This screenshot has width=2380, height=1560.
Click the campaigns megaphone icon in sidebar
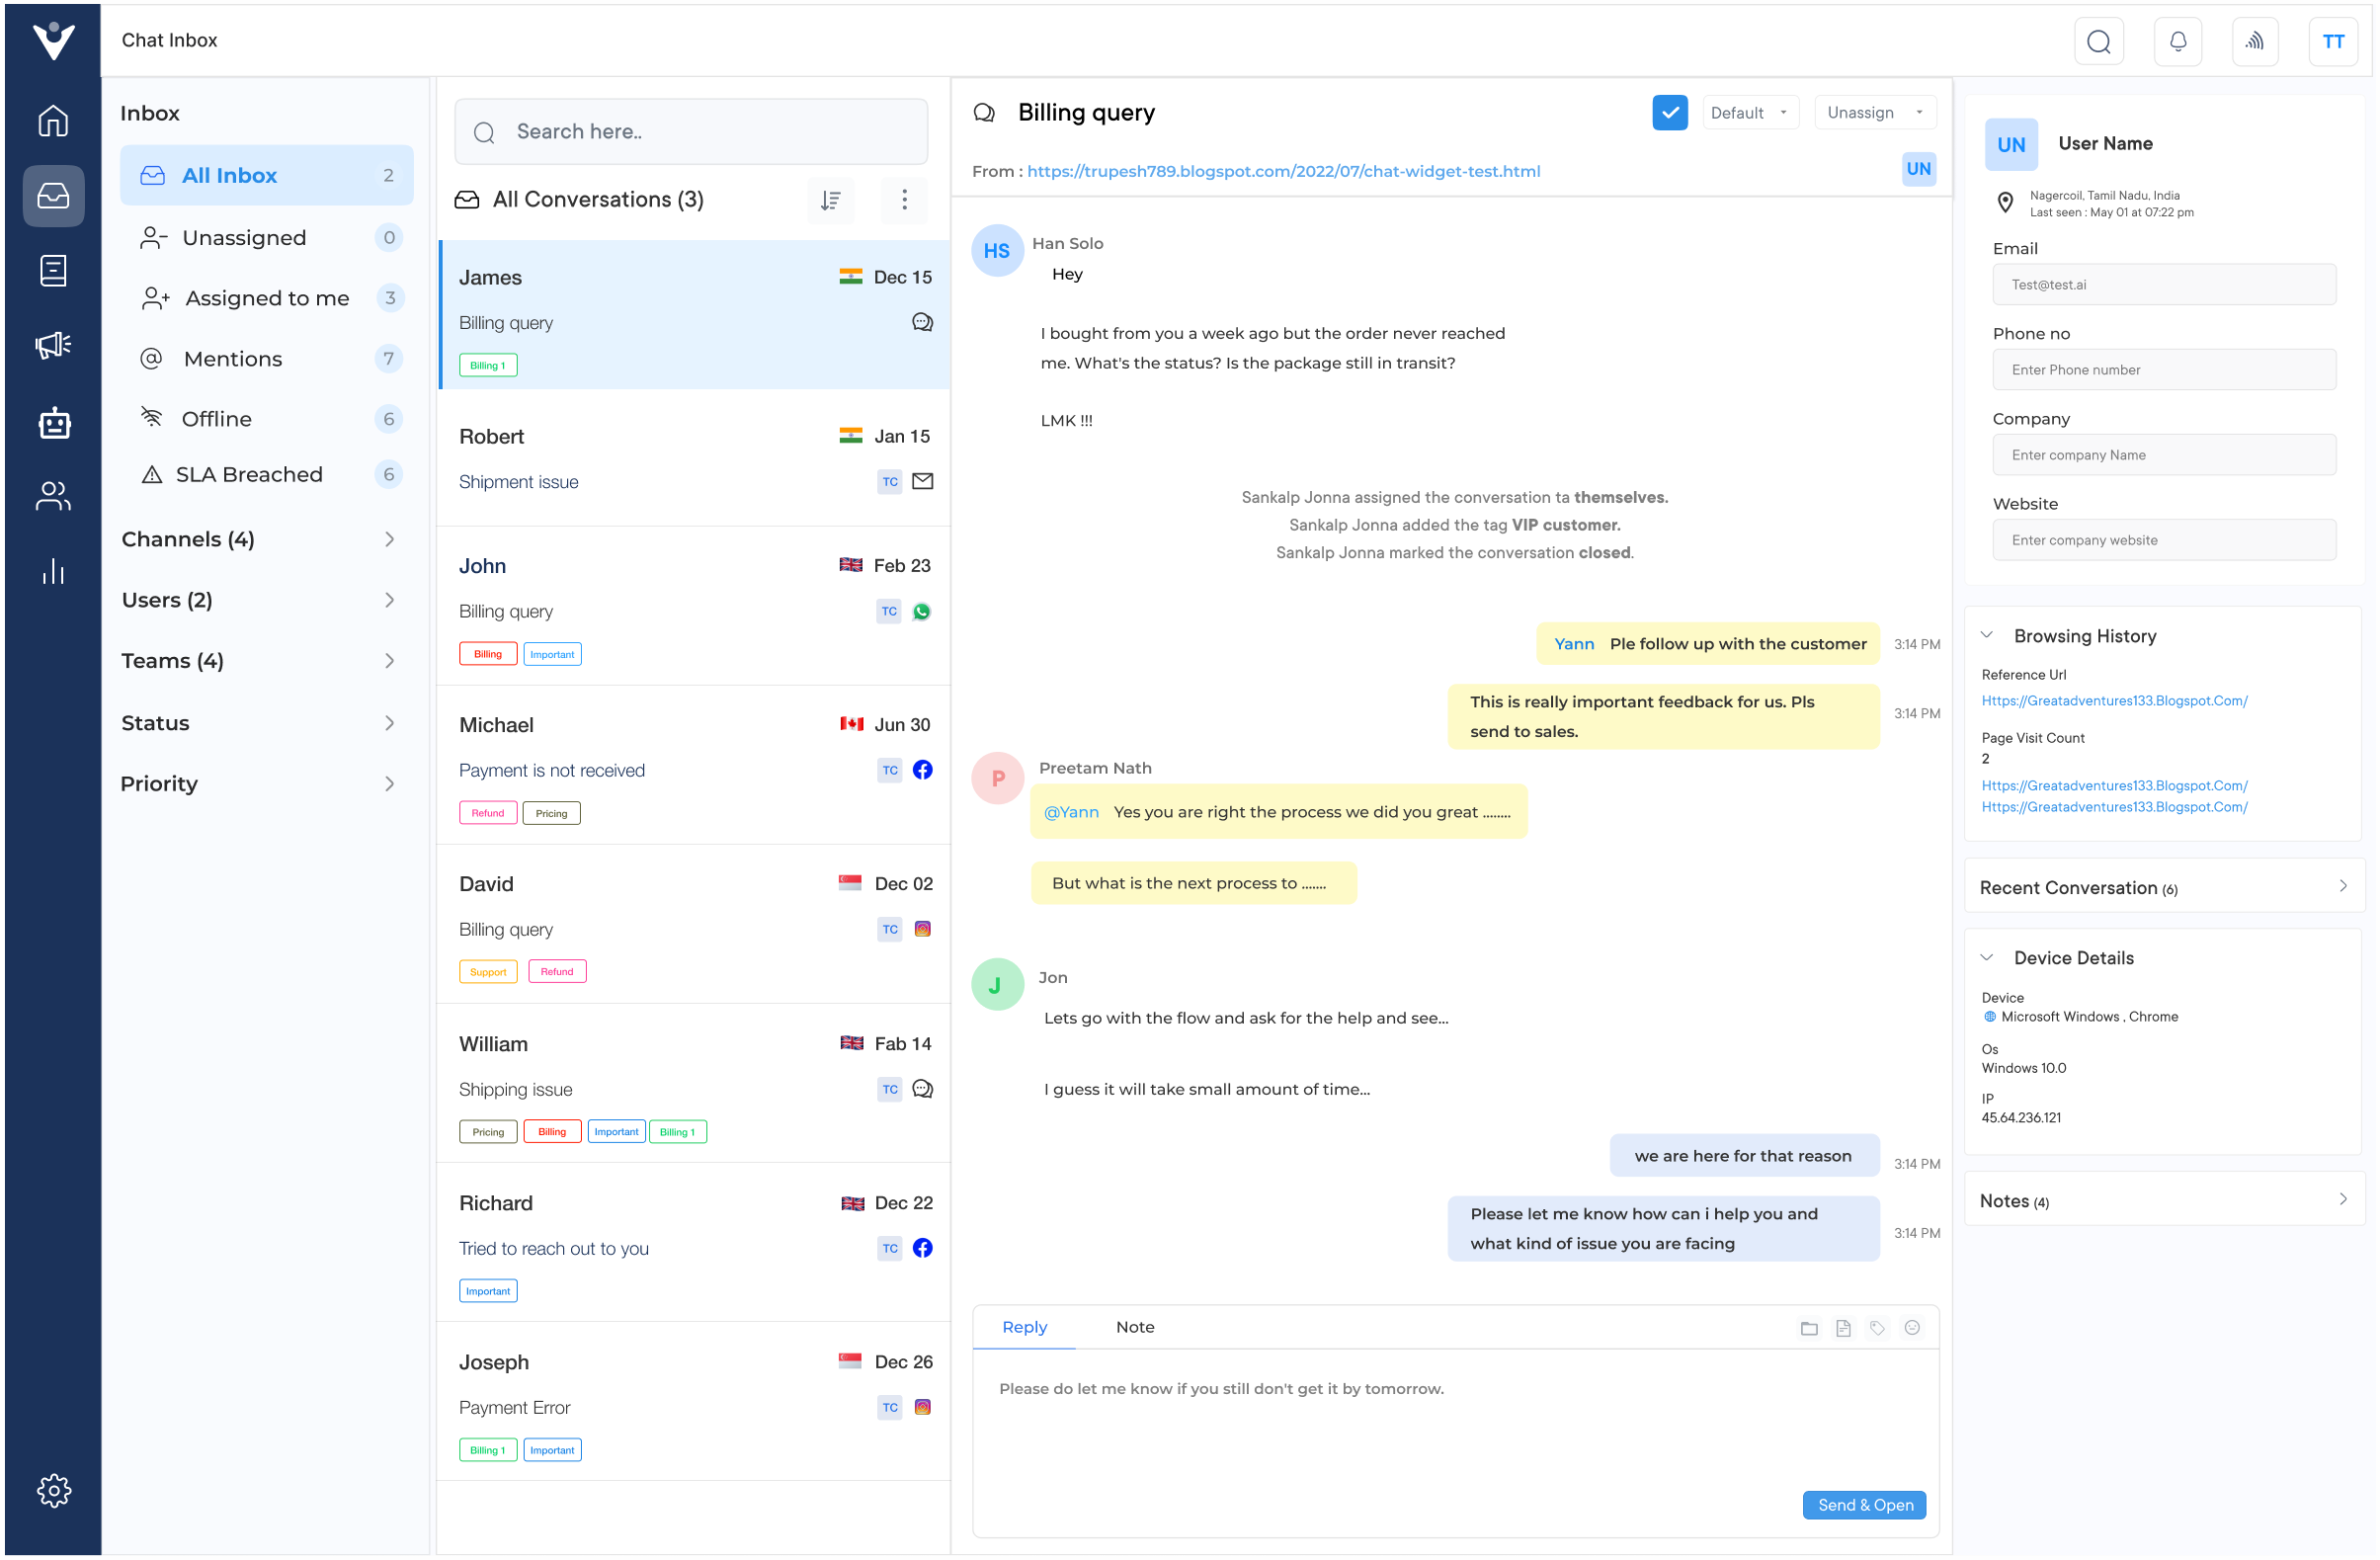[52, 343]
